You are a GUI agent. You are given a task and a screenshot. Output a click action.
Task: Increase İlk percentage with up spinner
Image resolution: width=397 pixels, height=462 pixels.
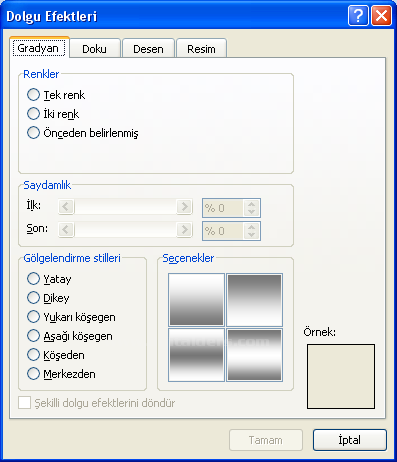coord(252,204)
